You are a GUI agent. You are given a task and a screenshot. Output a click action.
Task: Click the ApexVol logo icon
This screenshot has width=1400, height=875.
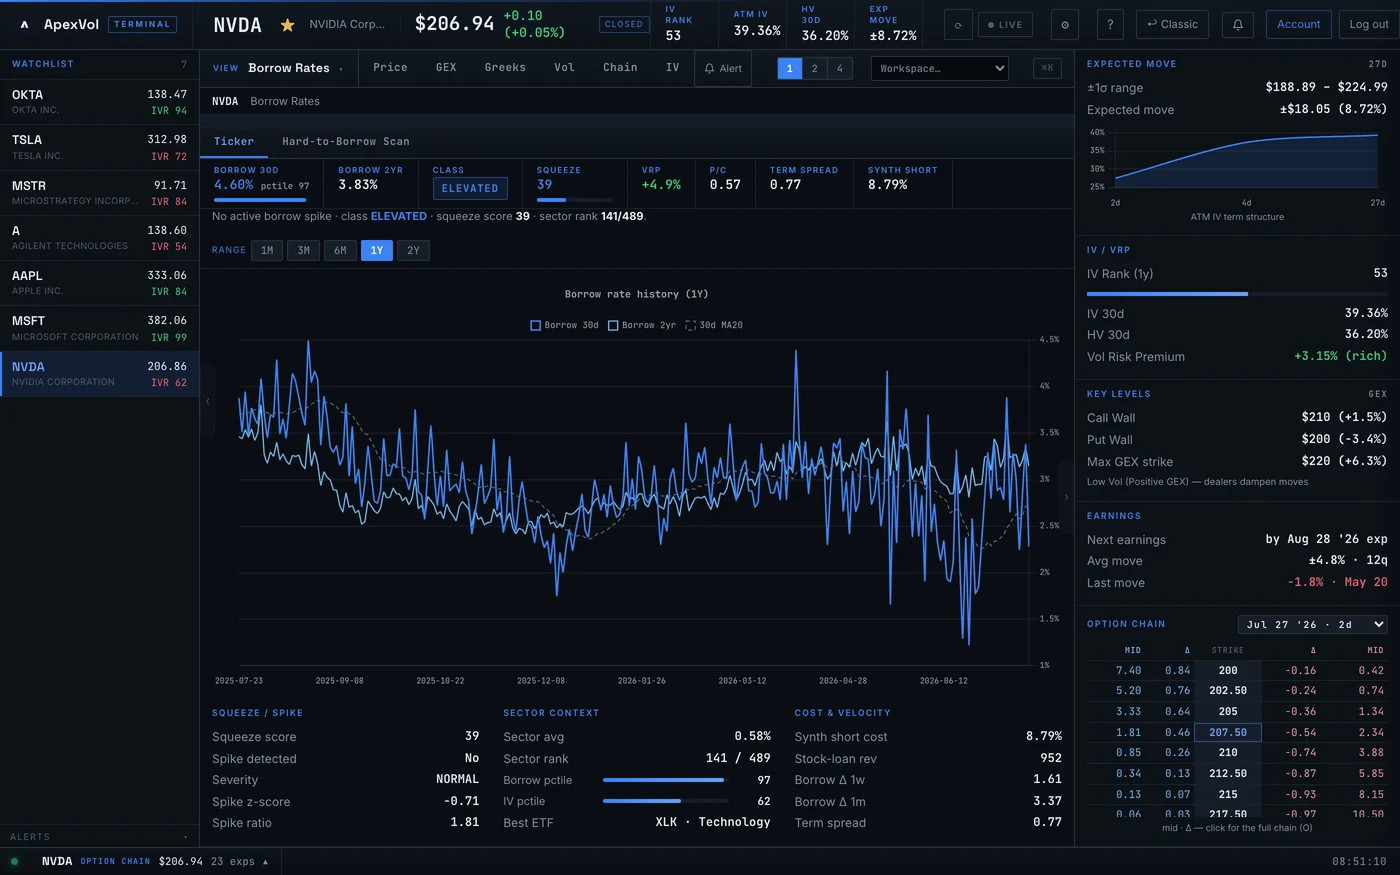[24, 24]
